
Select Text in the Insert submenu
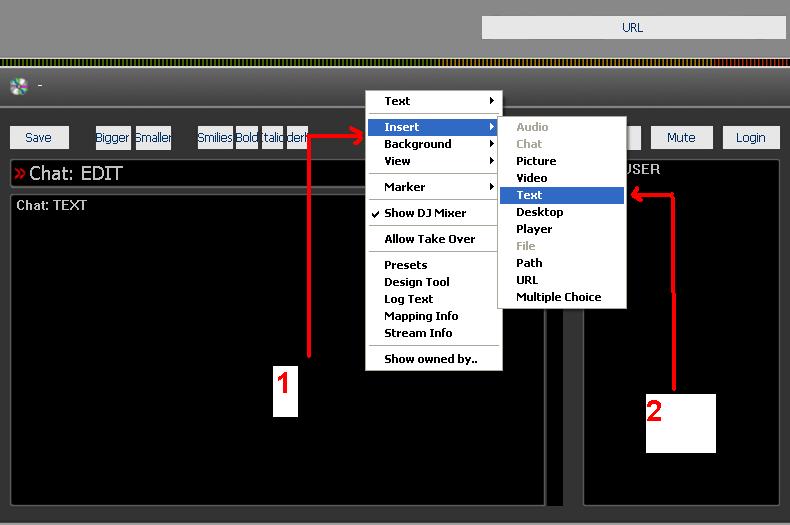coord(562,195)
